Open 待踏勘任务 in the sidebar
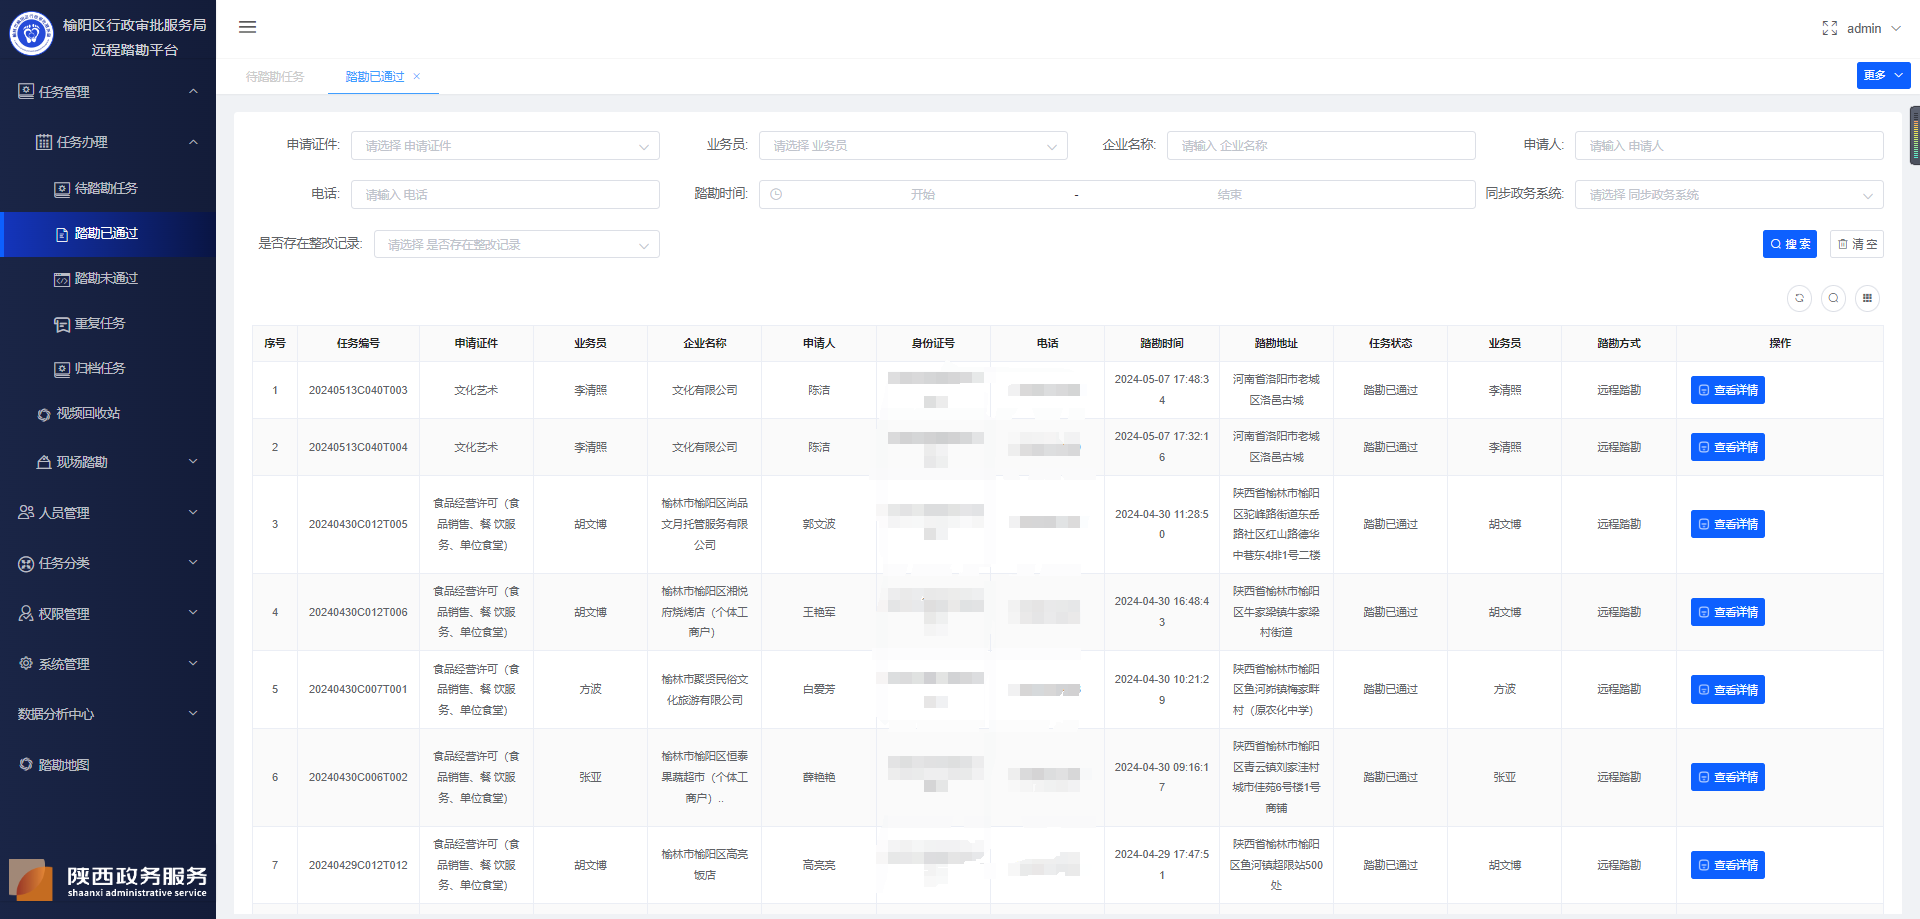 (108, 188)
